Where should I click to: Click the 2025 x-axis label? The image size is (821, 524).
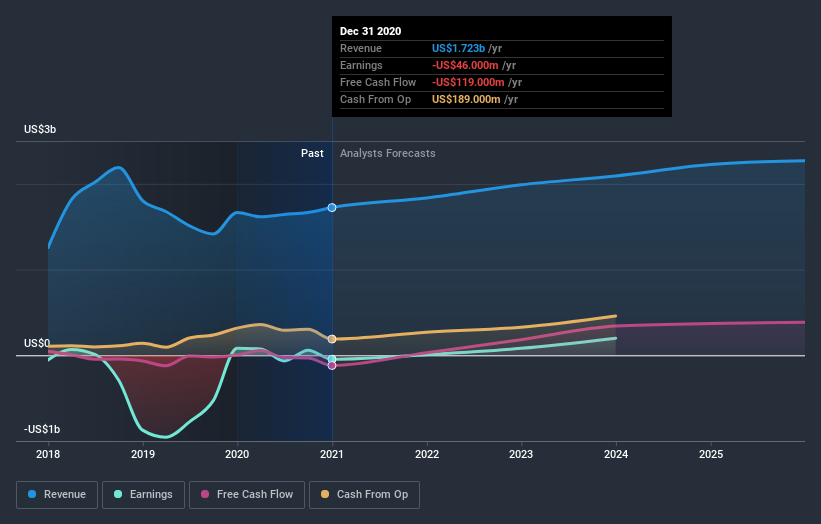(711, 454)
